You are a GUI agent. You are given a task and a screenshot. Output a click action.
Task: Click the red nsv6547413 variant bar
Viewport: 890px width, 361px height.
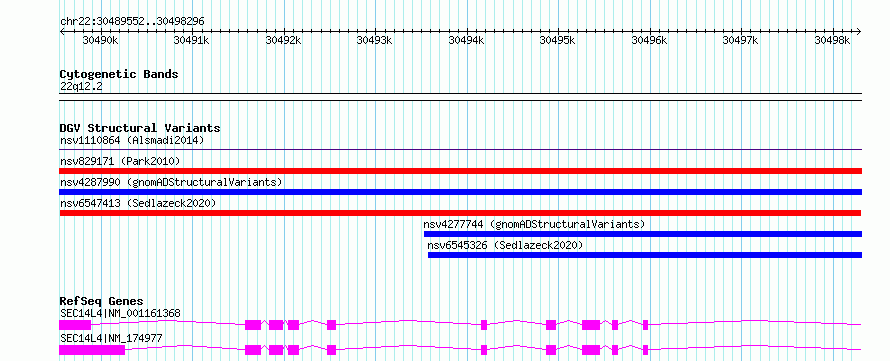pyautogui.click(x=460, y=213)
